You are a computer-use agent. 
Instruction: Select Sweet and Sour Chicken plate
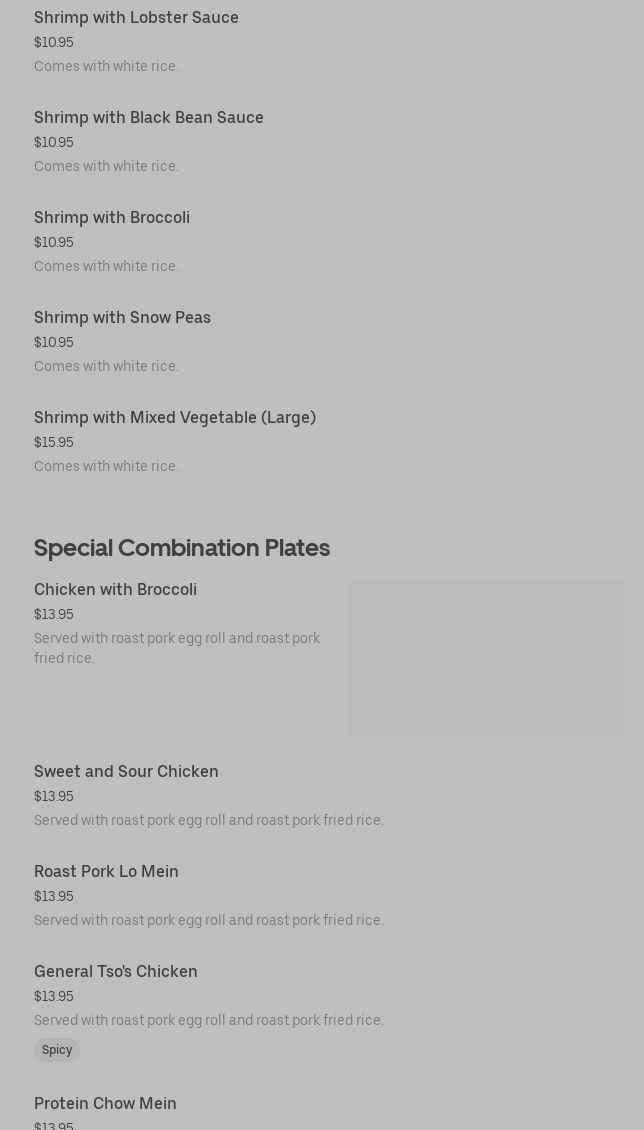(126, 772)
